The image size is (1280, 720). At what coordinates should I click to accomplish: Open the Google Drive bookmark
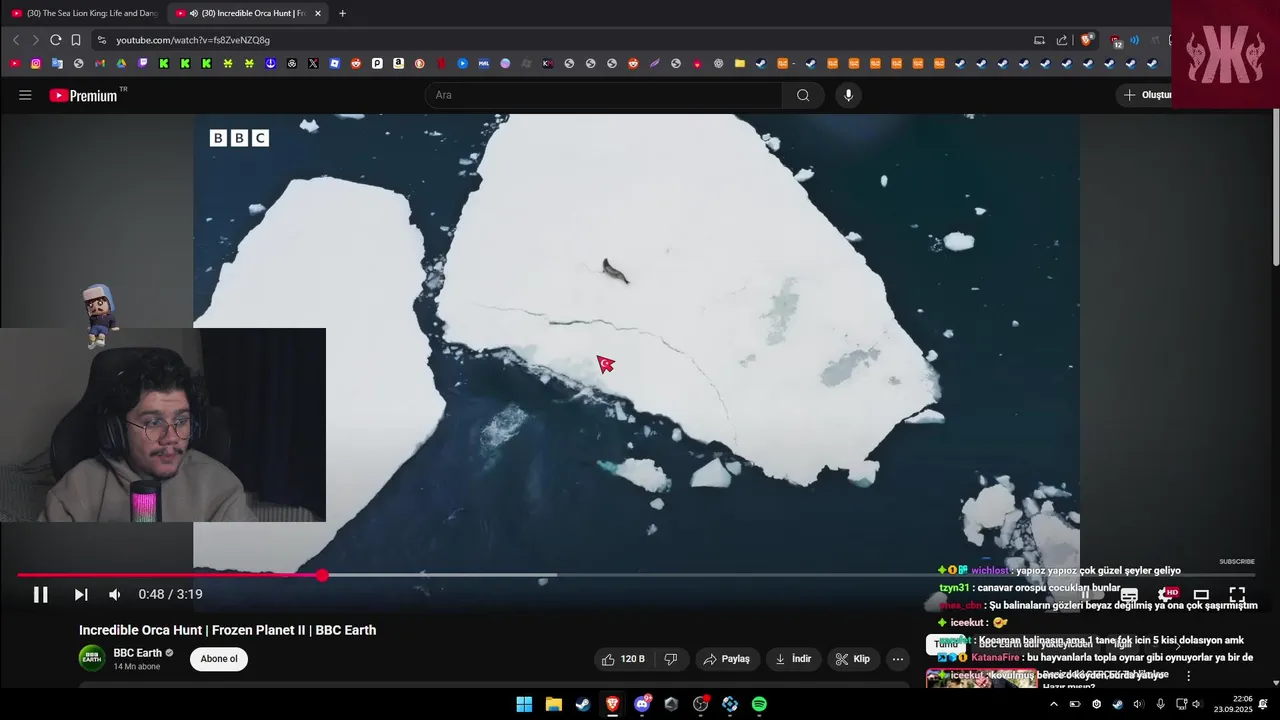(121, 63)
